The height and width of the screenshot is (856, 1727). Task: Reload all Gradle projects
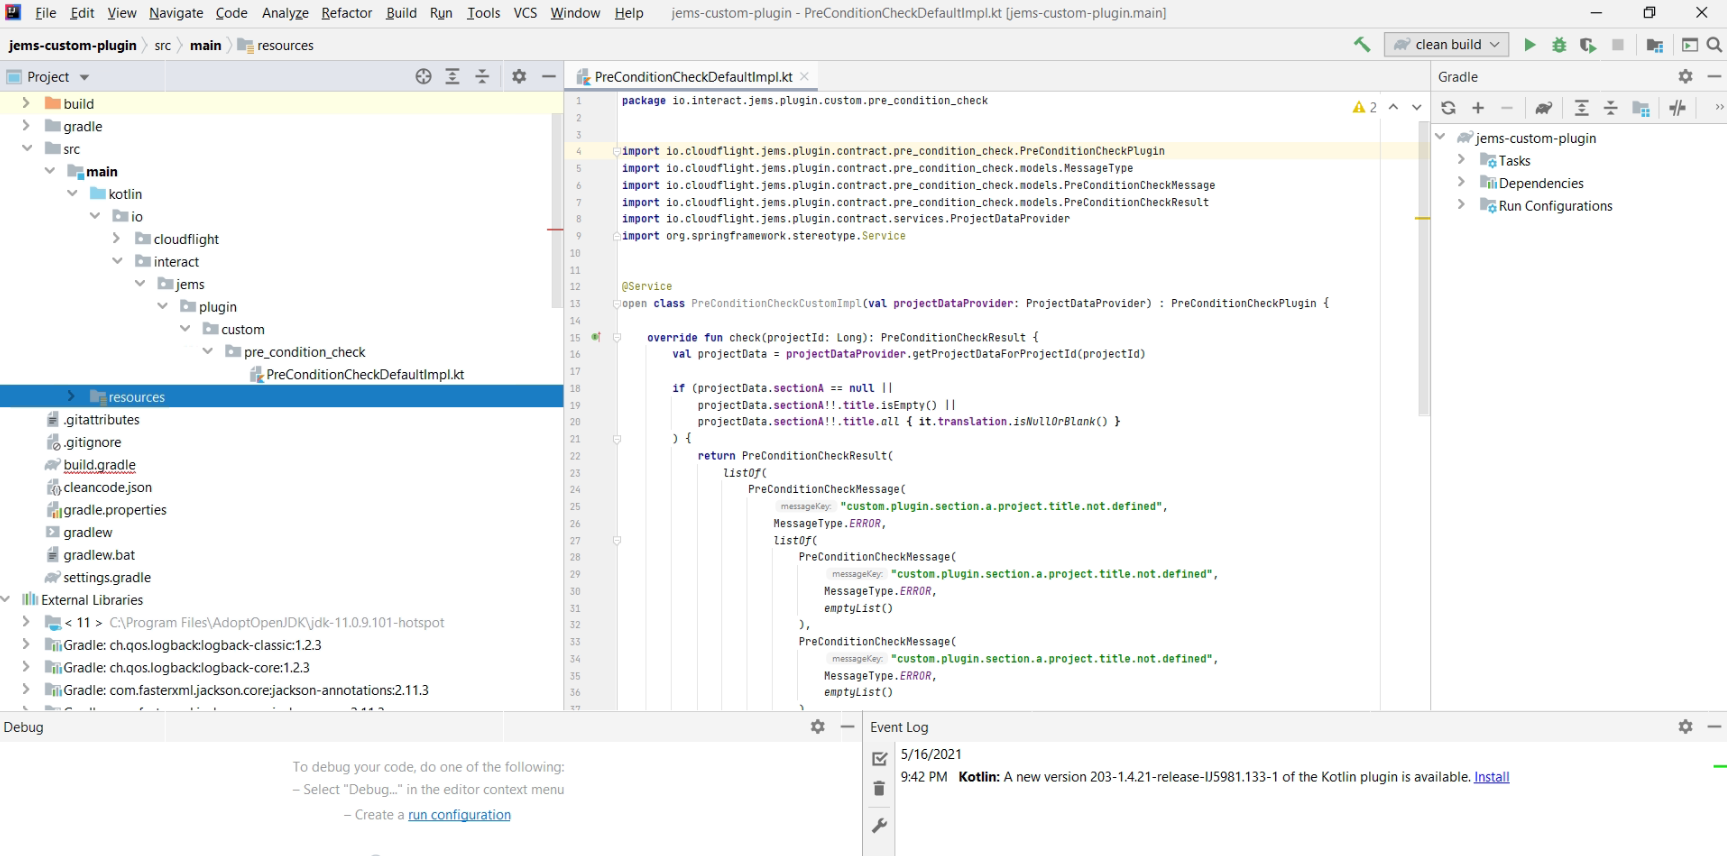click(1448, 108)
